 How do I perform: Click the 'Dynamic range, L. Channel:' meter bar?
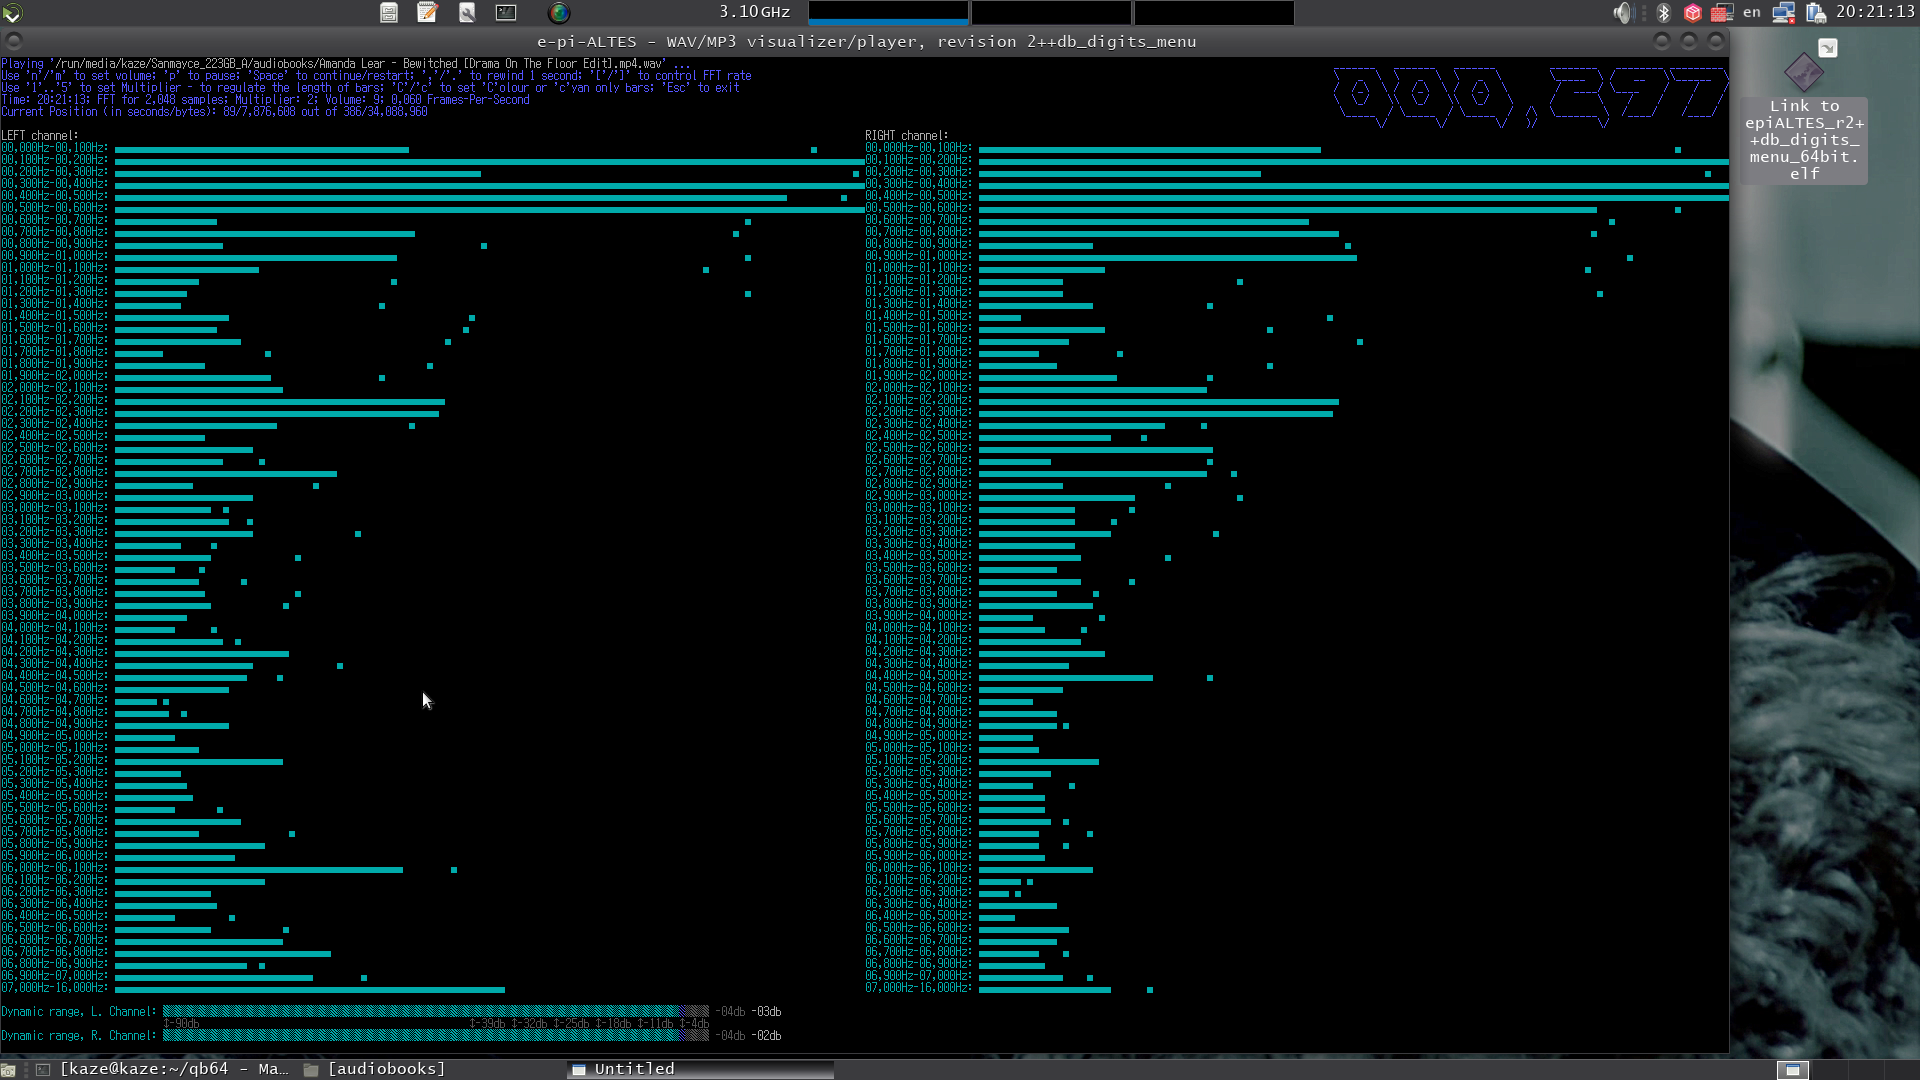coord(436,1011)
